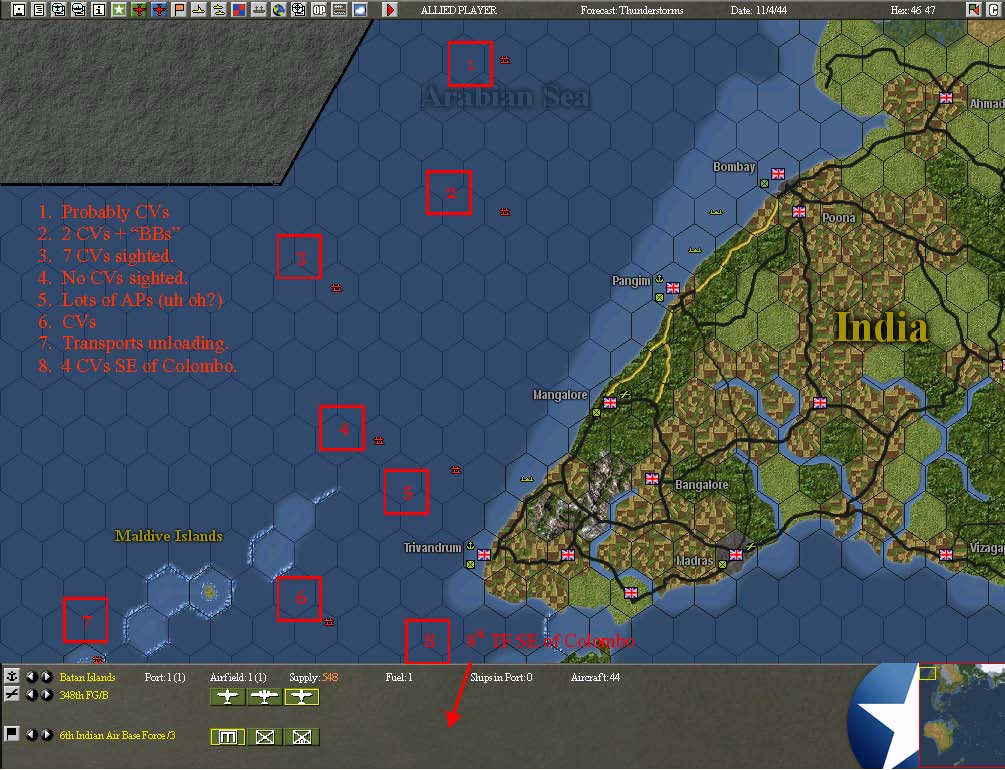Select previous air unit before 348th FG/B
This screenshot has width=1005, height=770.
[31, 695]
